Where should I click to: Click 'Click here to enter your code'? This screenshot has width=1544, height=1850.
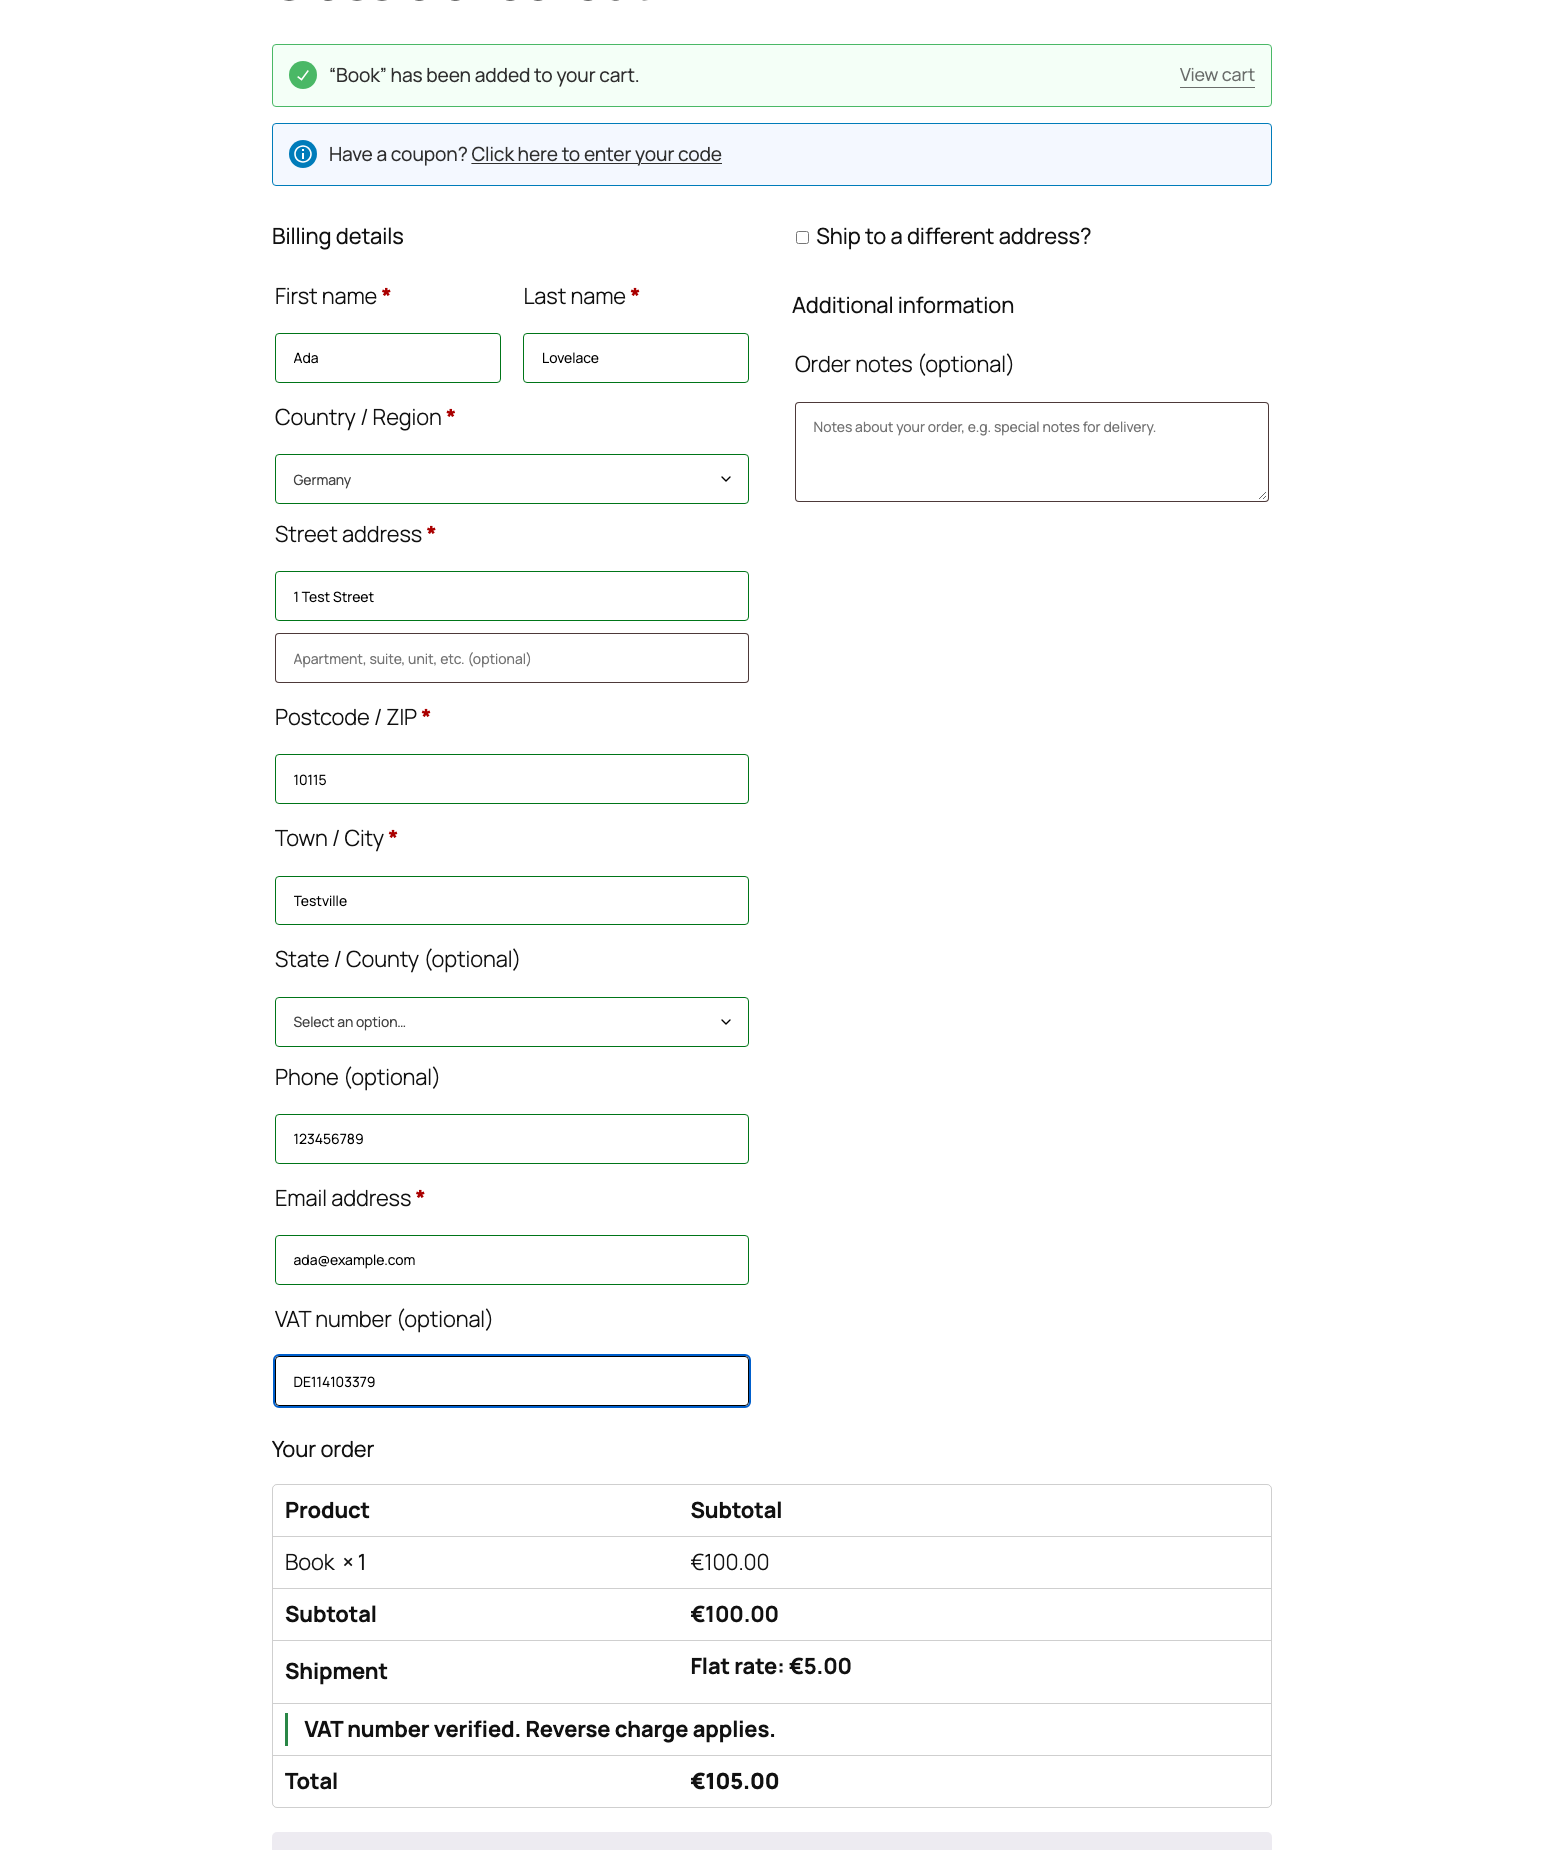(596, 154)
